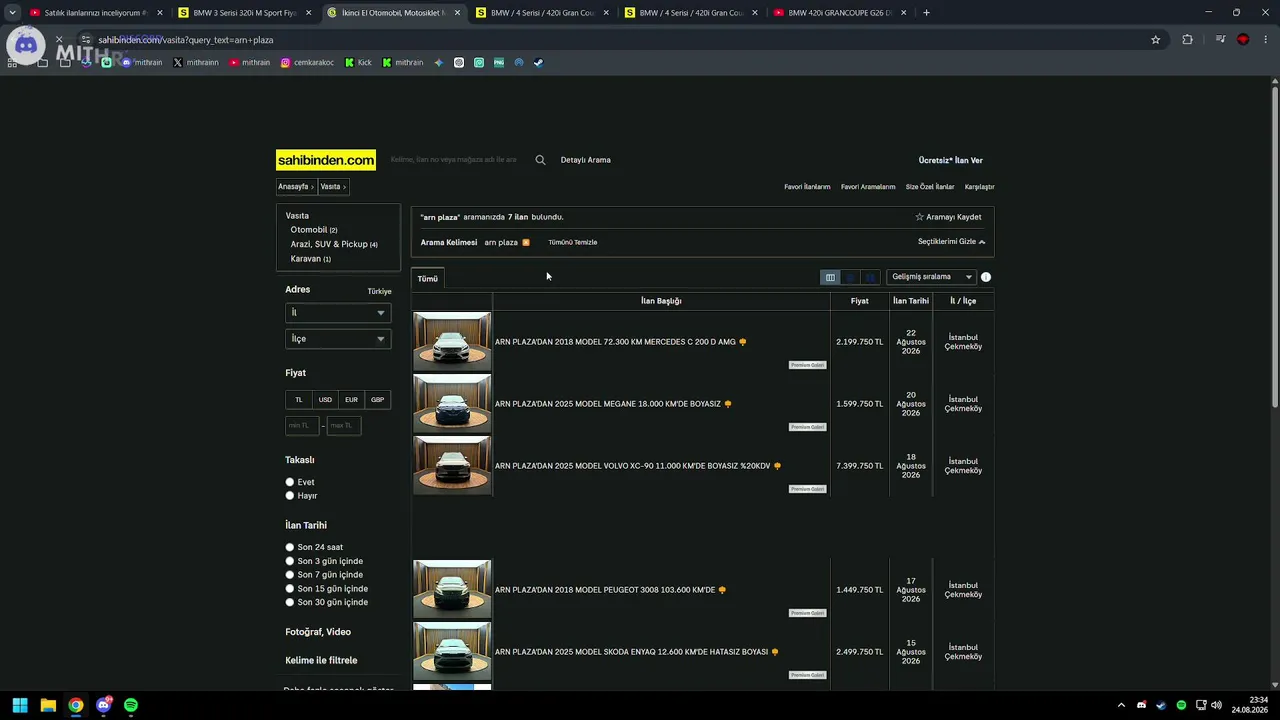Image resolution: width=1280 pixels, height=720 pixels.
Task: Open the tab search dropdown arrow
Action: pos(12,13)
